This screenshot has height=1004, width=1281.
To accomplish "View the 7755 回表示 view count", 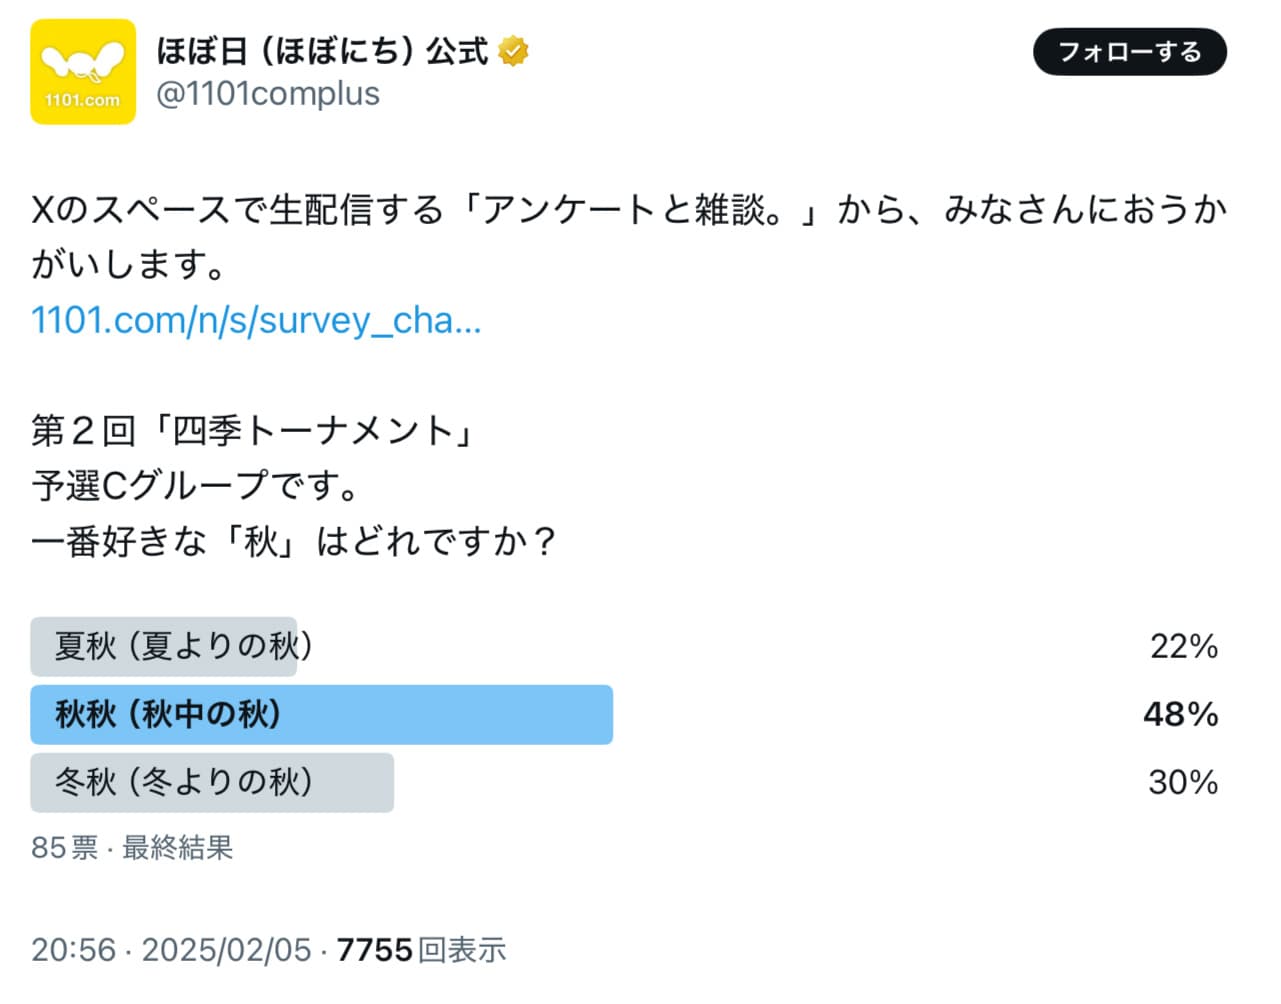I will point(421,949).
